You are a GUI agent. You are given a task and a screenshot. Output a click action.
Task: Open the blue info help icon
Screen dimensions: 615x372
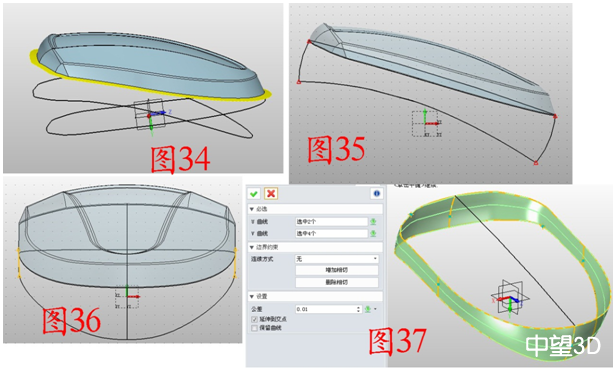click(377, 193)
